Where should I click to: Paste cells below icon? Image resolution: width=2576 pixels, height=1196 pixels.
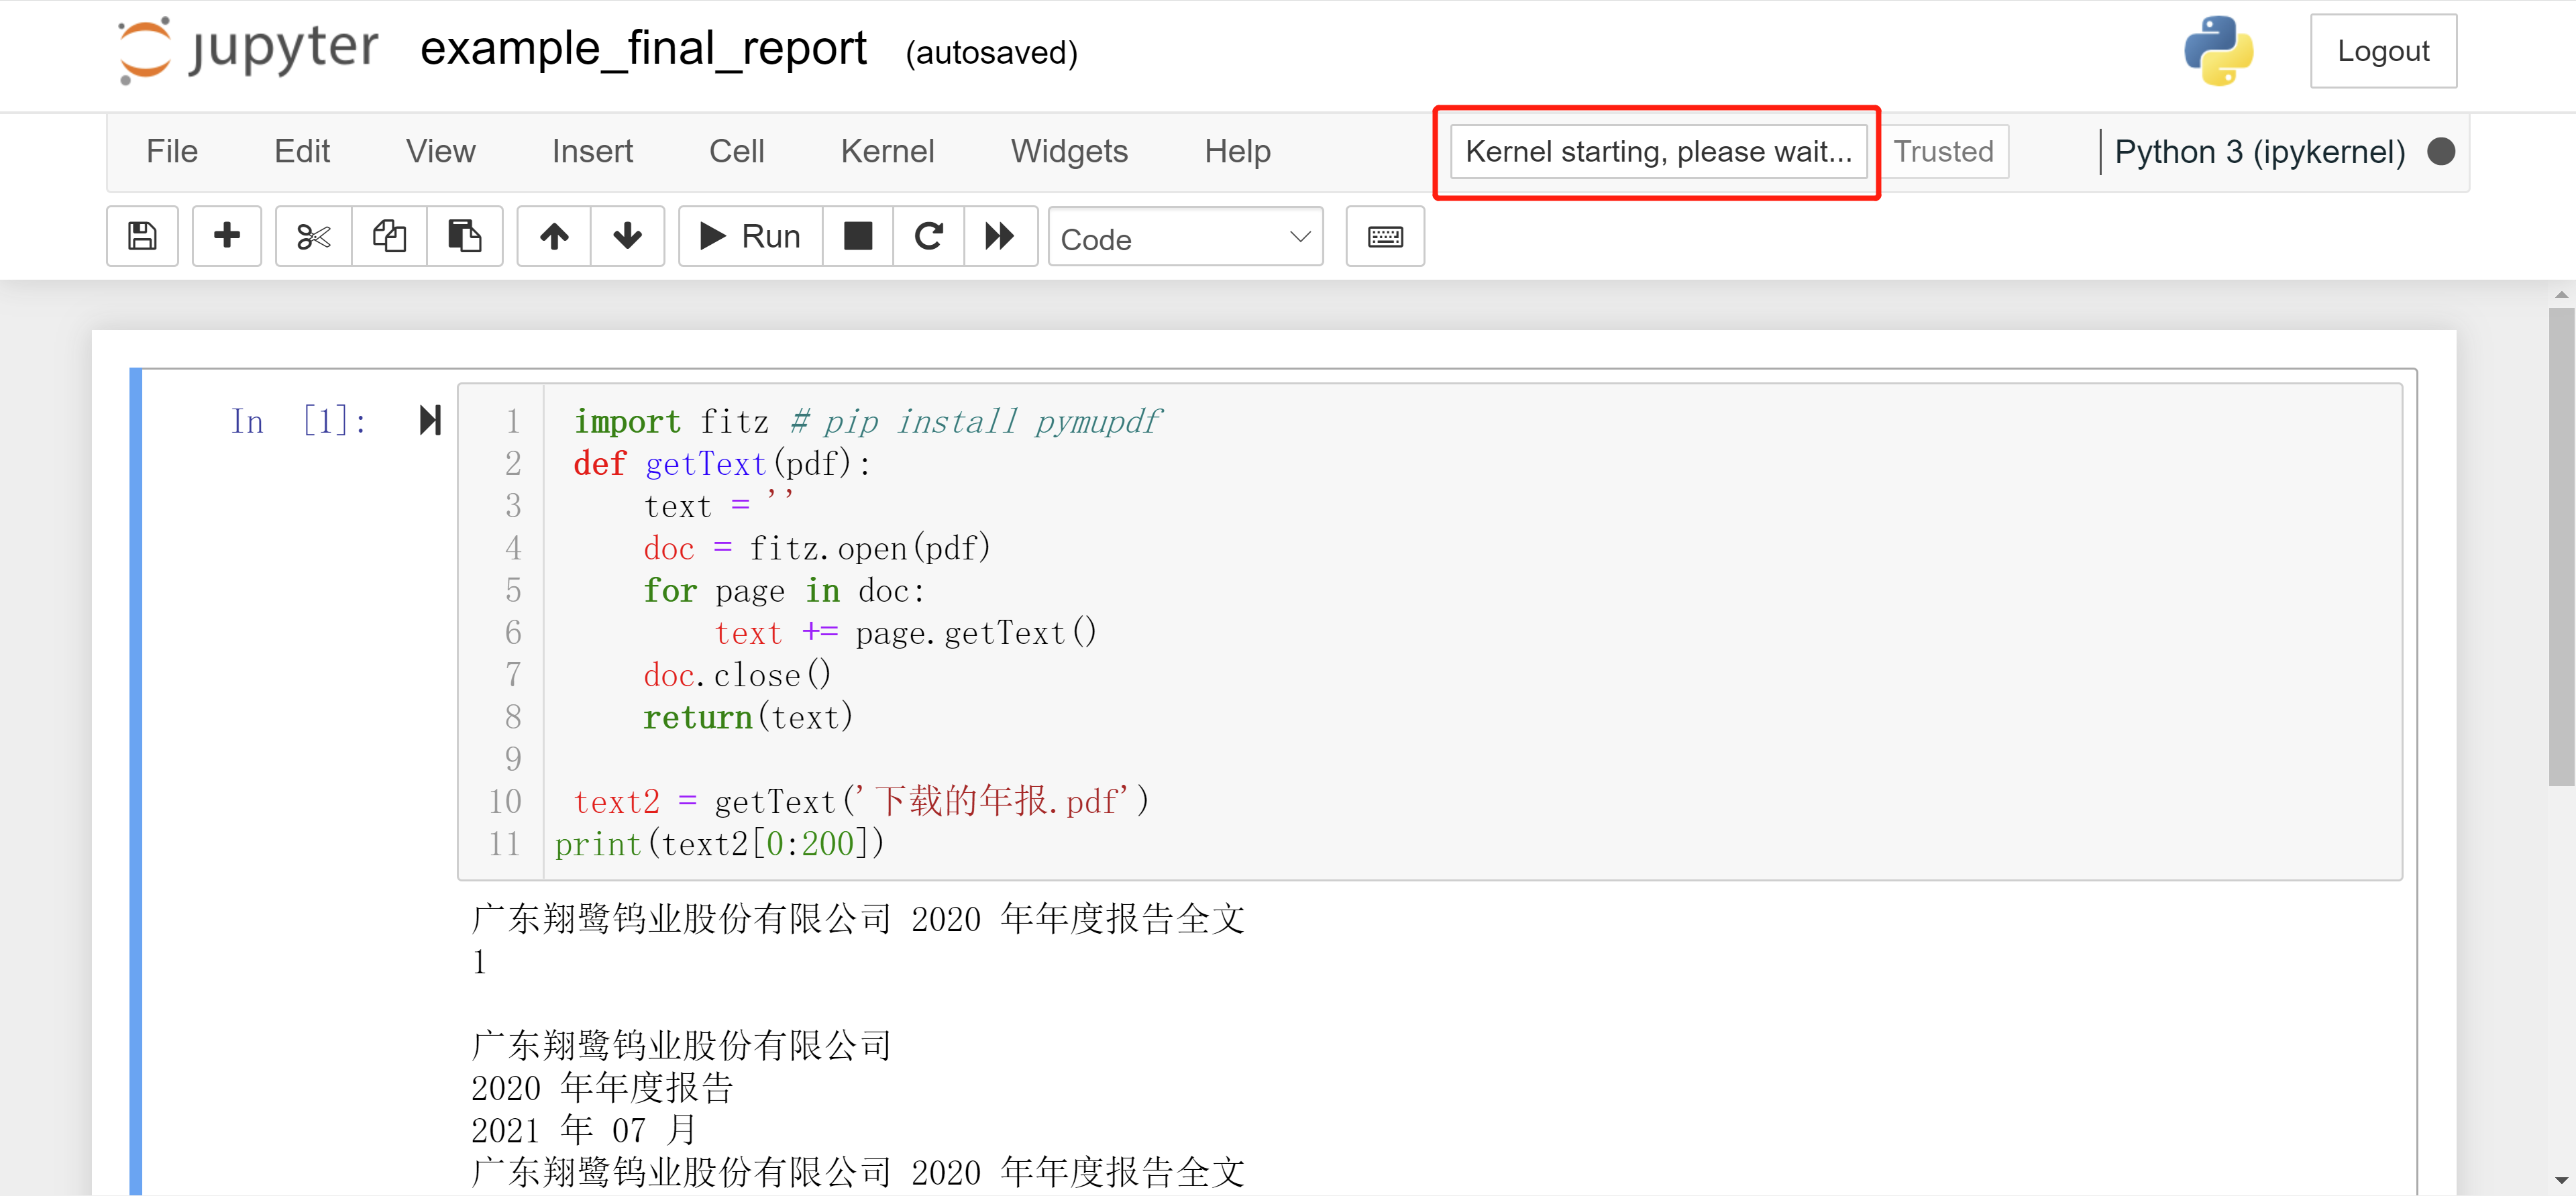point(464,237)
